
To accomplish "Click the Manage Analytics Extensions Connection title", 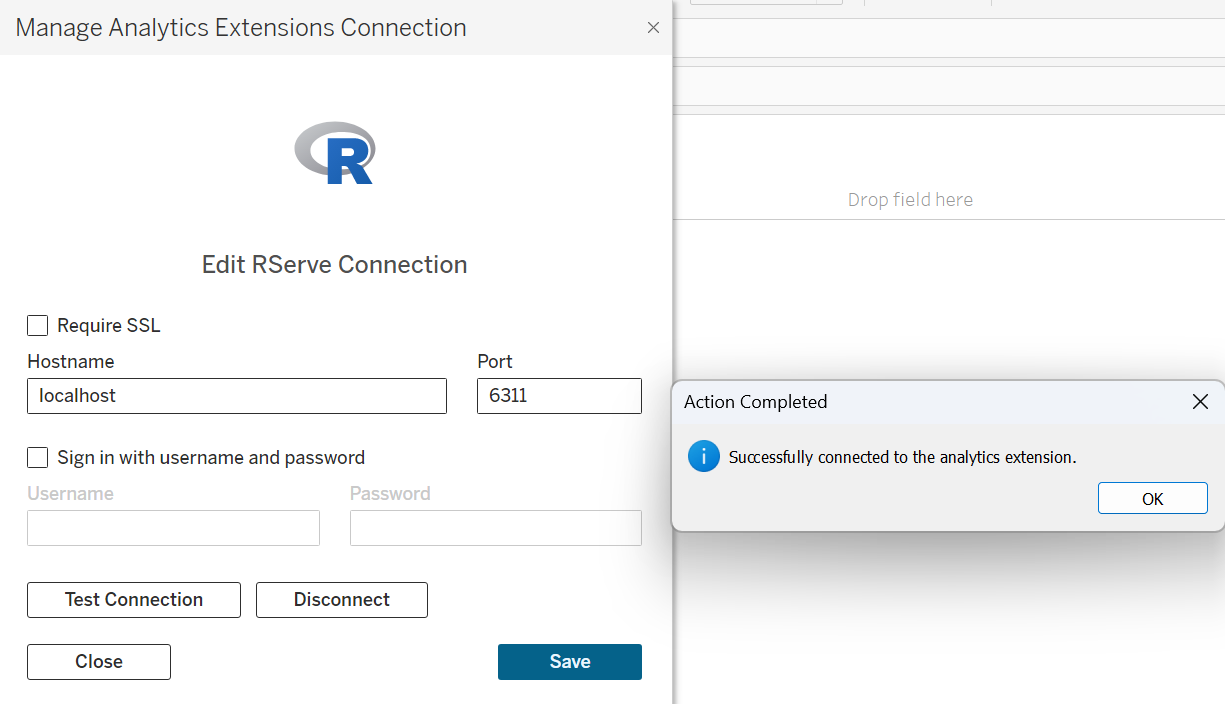I will coord(241,28).
